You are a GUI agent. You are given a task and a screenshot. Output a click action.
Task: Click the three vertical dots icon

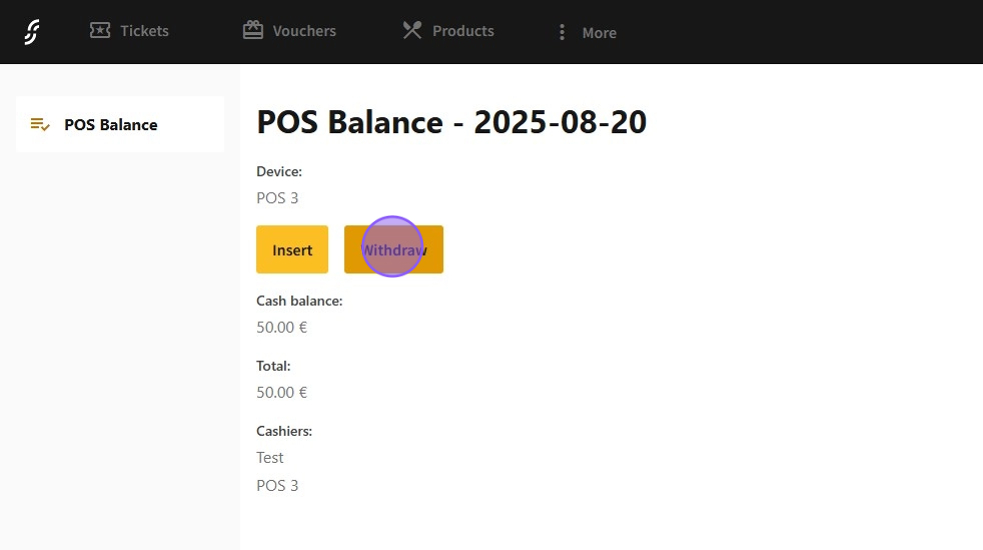562,33
